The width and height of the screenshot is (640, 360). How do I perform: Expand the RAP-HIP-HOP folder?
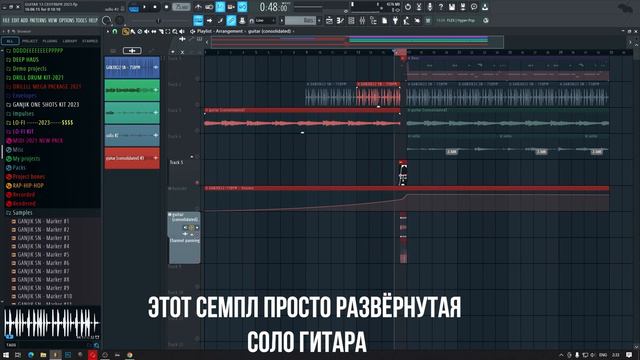click(28, 185)
